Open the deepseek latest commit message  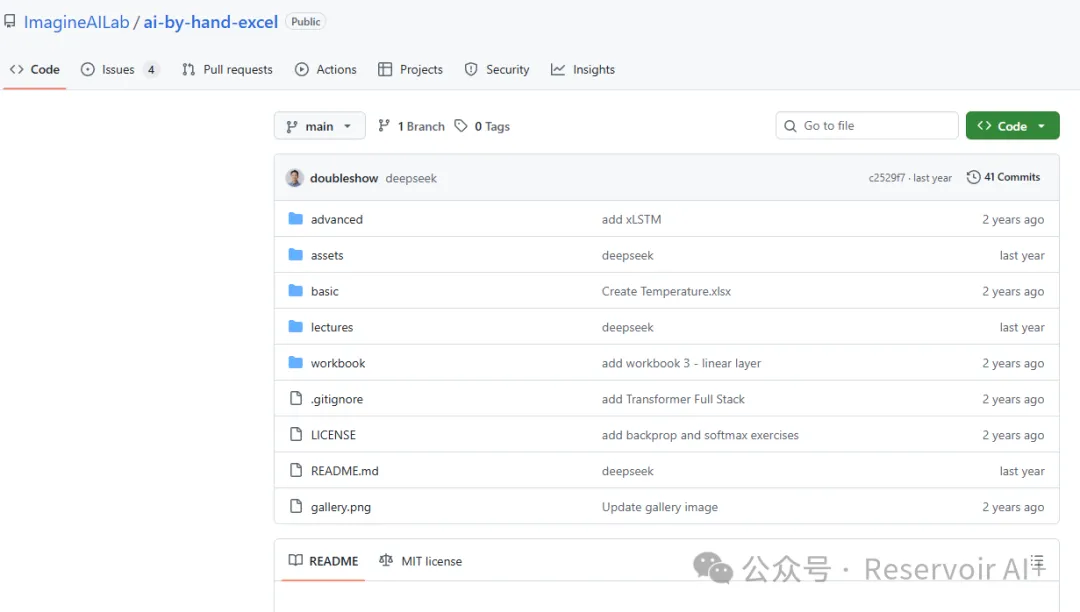[411, 178]
